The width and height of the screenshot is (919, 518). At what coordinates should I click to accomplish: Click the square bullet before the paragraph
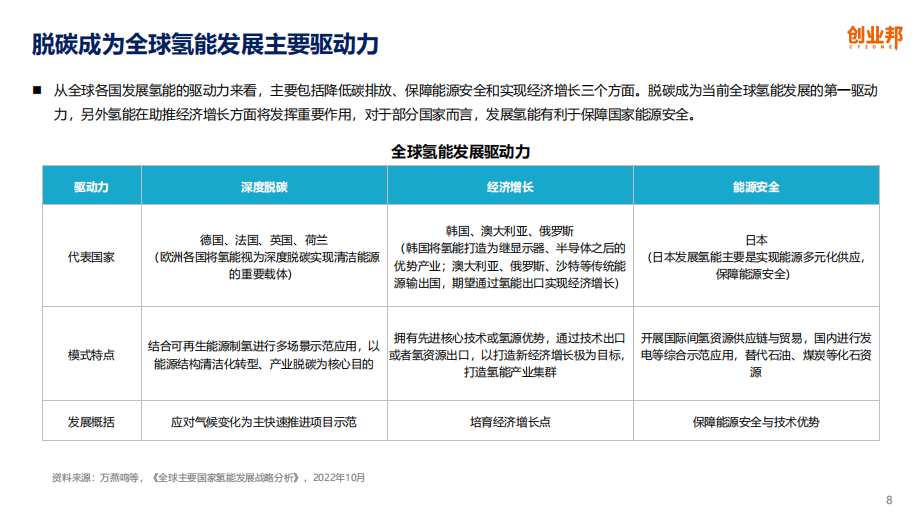[37, 90]
